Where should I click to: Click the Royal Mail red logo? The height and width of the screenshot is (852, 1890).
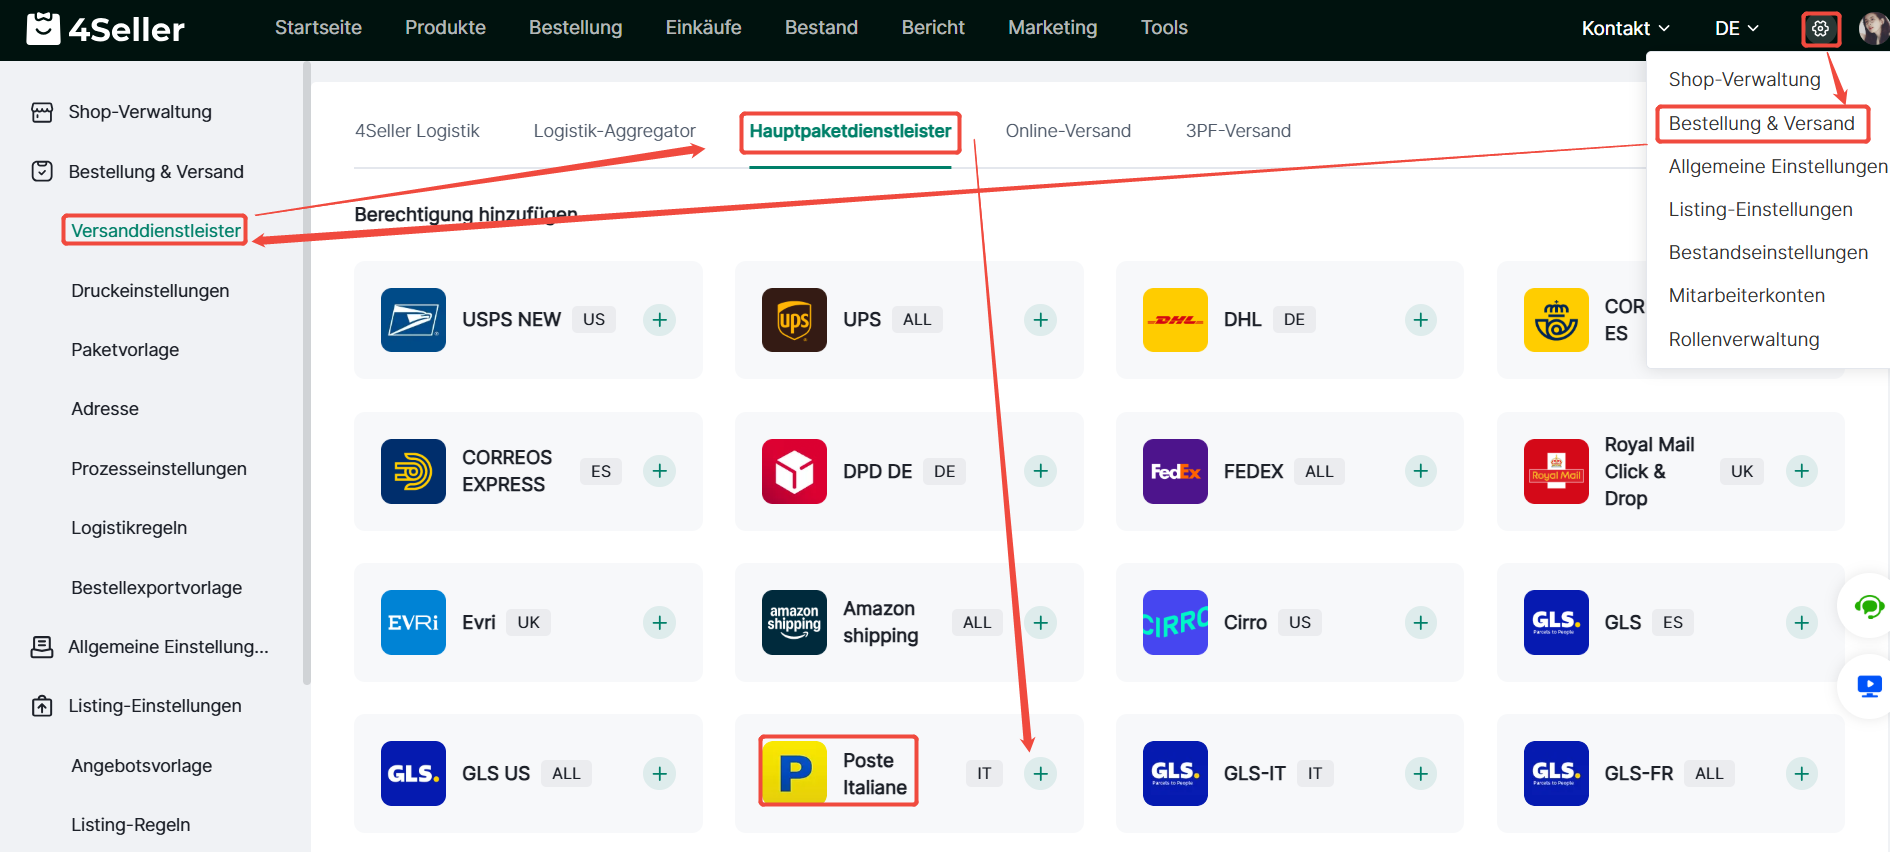coord(1556,471)
